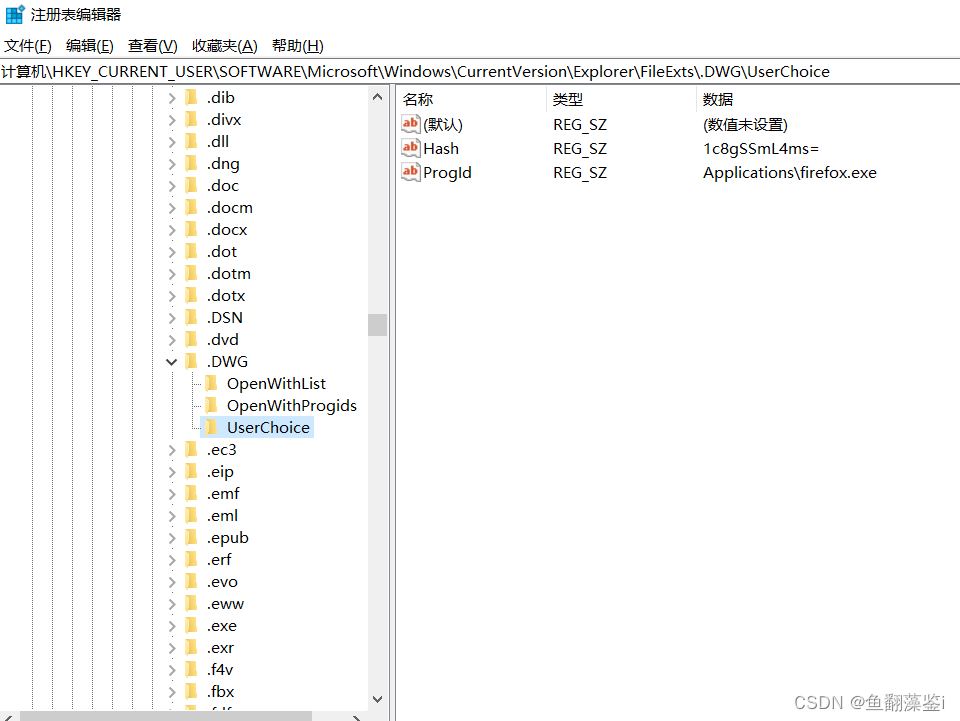Click the UserChoice folder icon
This screenshot has width=960, height=721.
[212, 428]
